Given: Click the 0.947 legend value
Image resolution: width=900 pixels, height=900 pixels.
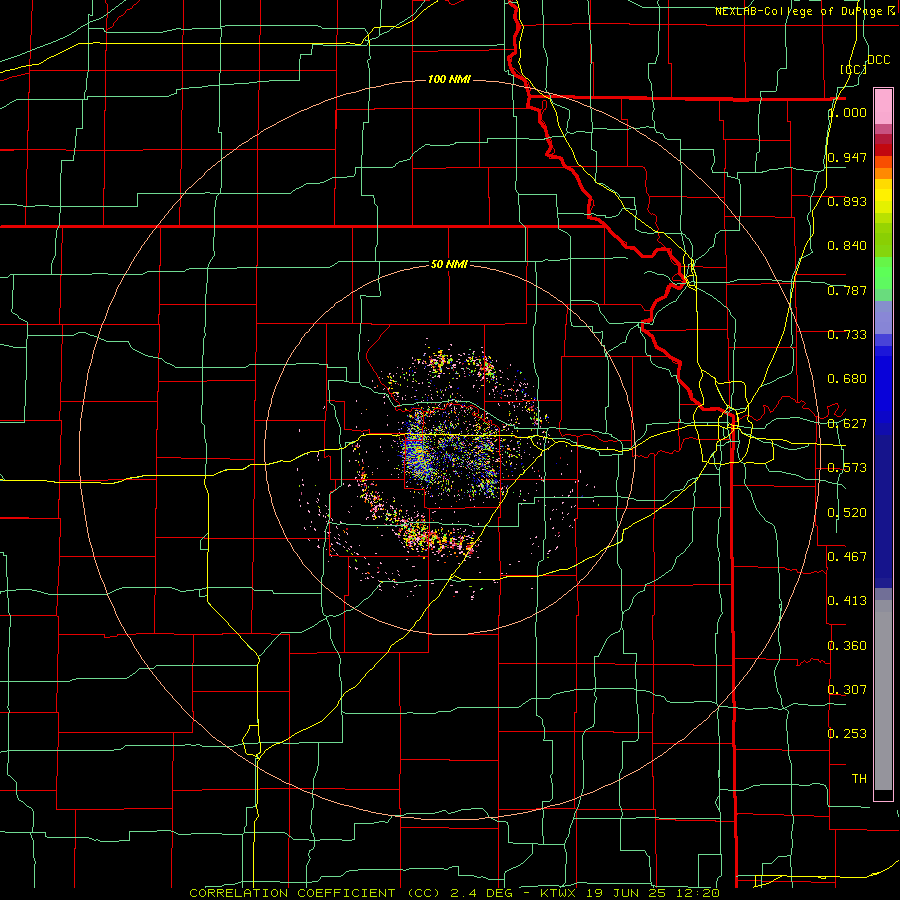Looking at the screenshot, I should point(847,157).
